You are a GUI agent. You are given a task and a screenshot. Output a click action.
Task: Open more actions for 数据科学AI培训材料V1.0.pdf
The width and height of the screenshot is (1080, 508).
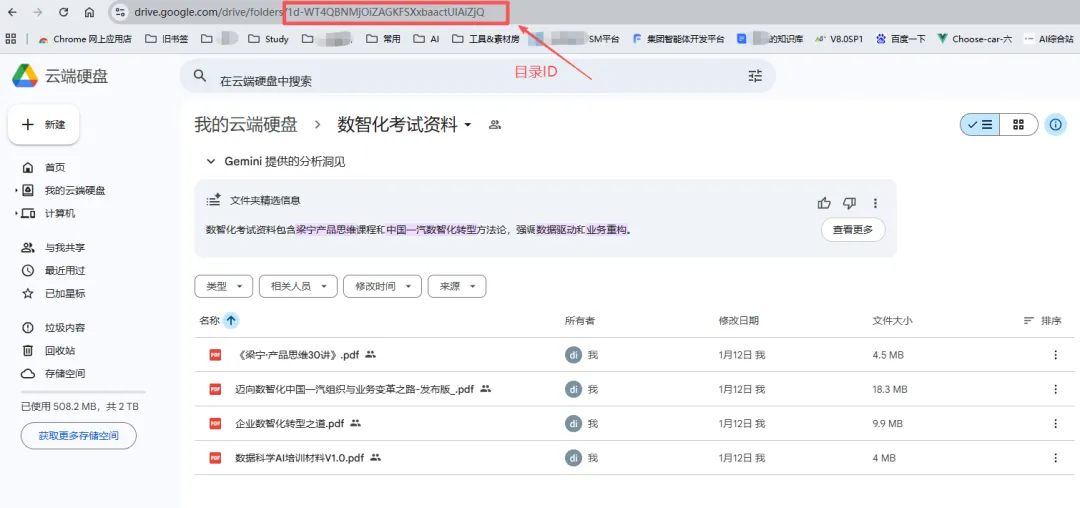[1055, 458]
